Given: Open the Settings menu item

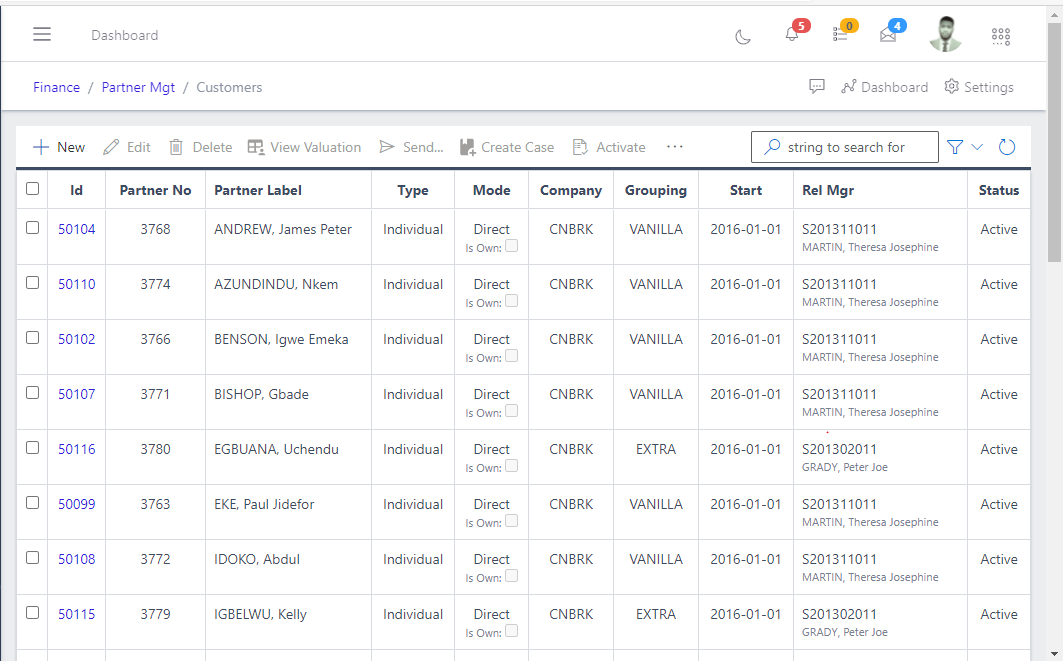Looking at the screenshot, I should click(x=979, y=86).
